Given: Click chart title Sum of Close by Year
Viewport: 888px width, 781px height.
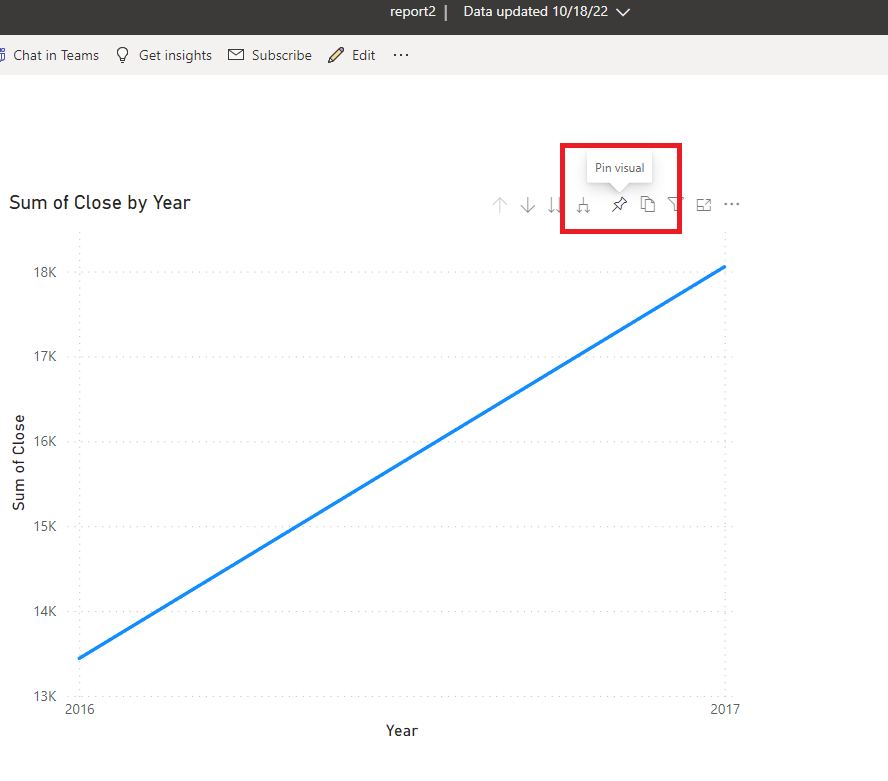Looking at the screenshot, I should pyautogui.click(x=100, y=203).
